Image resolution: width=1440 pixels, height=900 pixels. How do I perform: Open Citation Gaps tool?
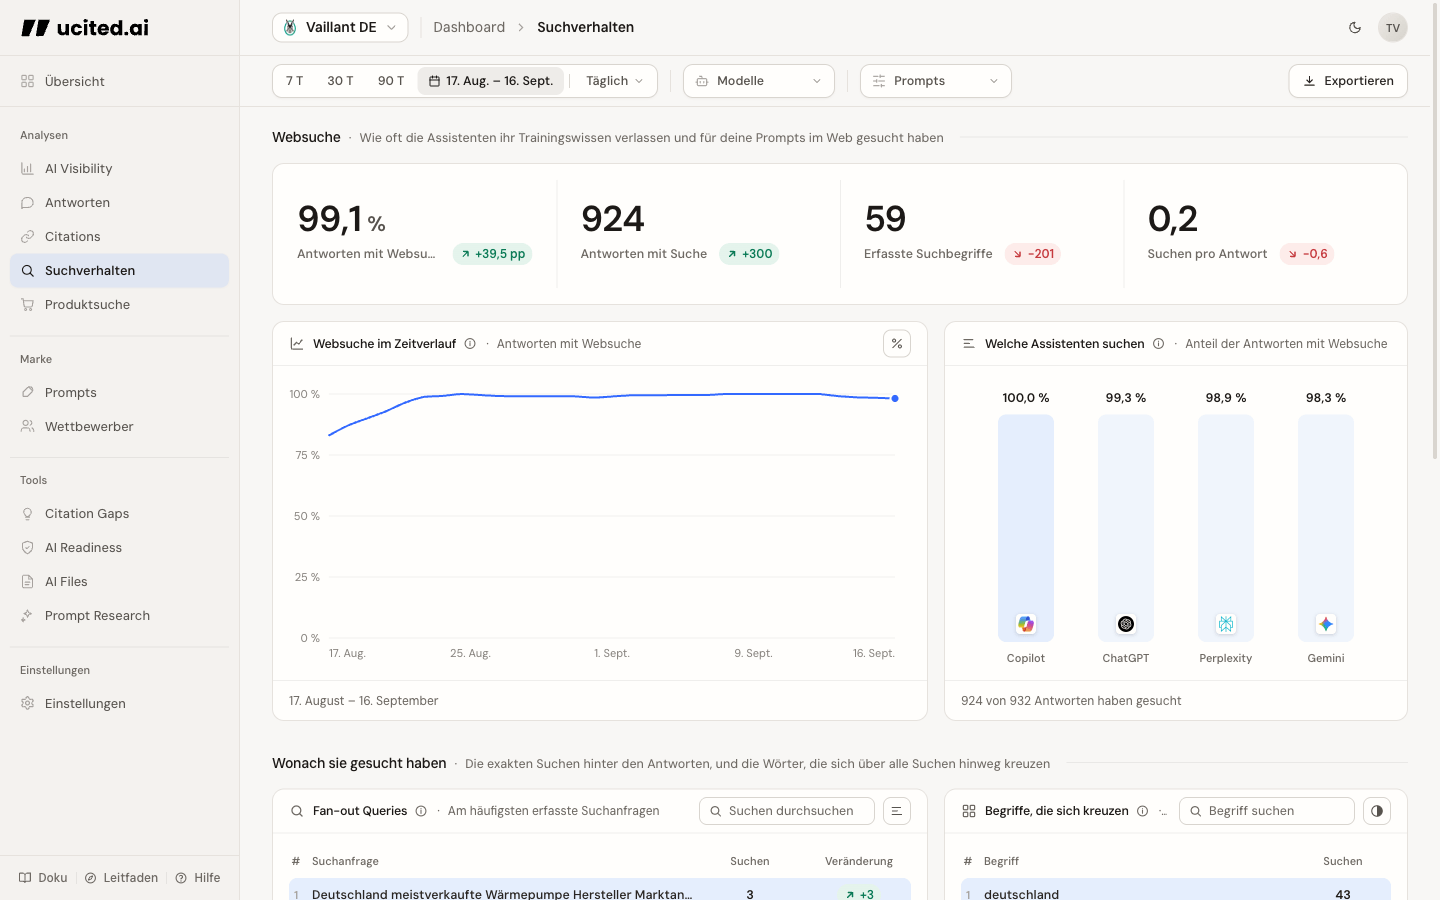(x=119, y=514)
